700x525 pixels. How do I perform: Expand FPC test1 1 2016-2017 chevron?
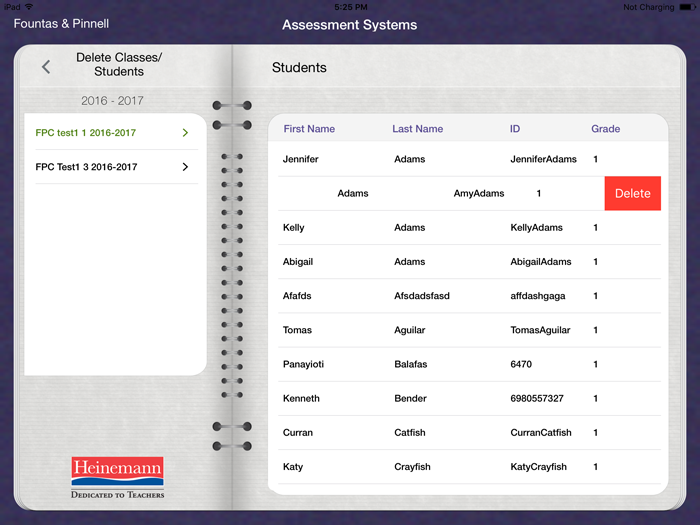(x=185, y=133)
